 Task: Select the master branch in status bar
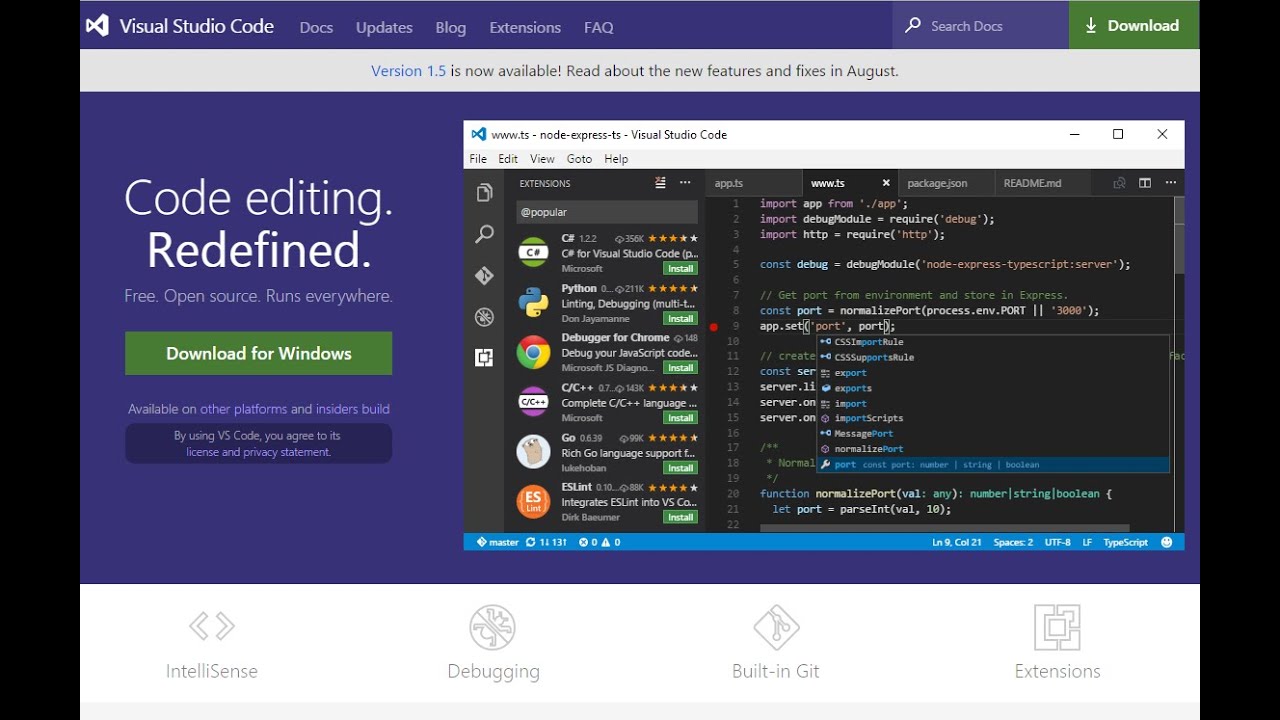(497, 542)
